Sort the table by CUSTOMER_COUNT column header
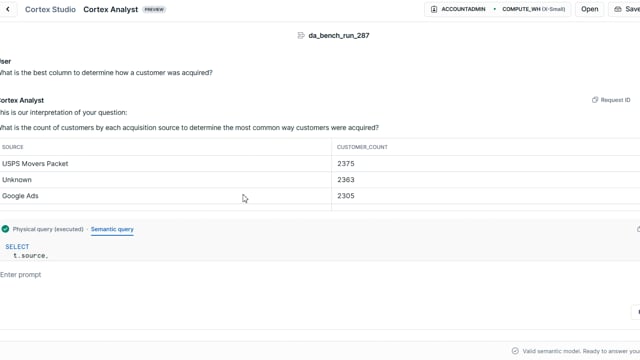 click(362, 147)
